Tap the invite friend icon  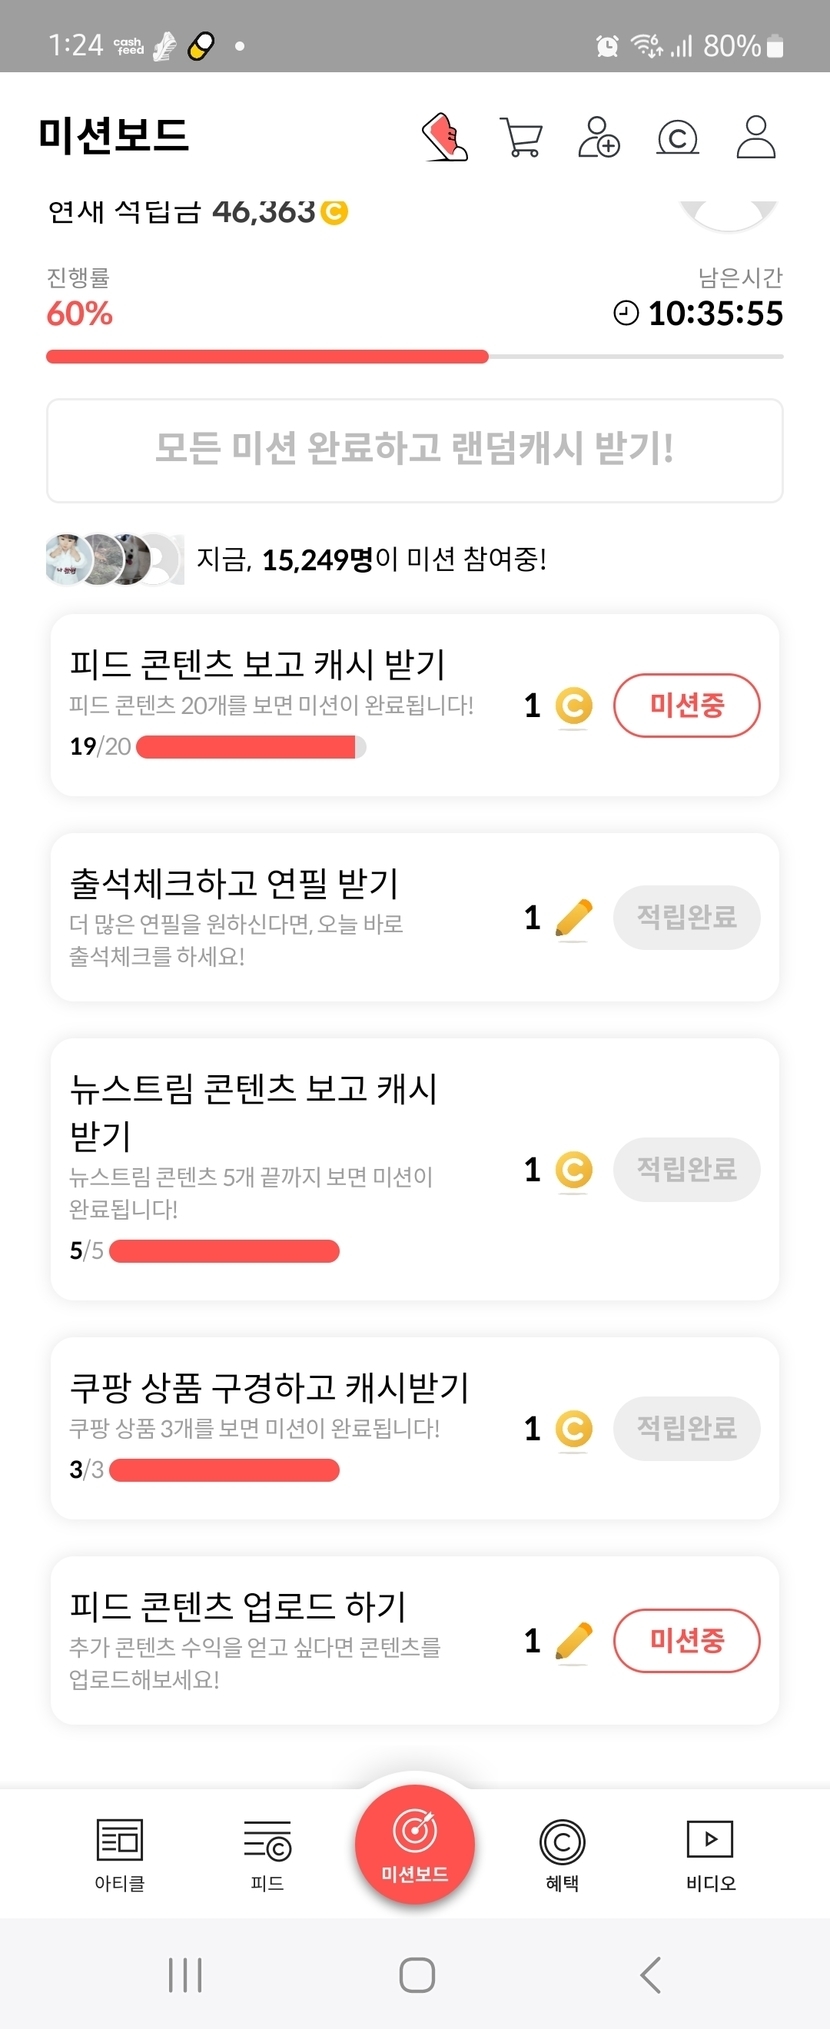coord(599,137)
